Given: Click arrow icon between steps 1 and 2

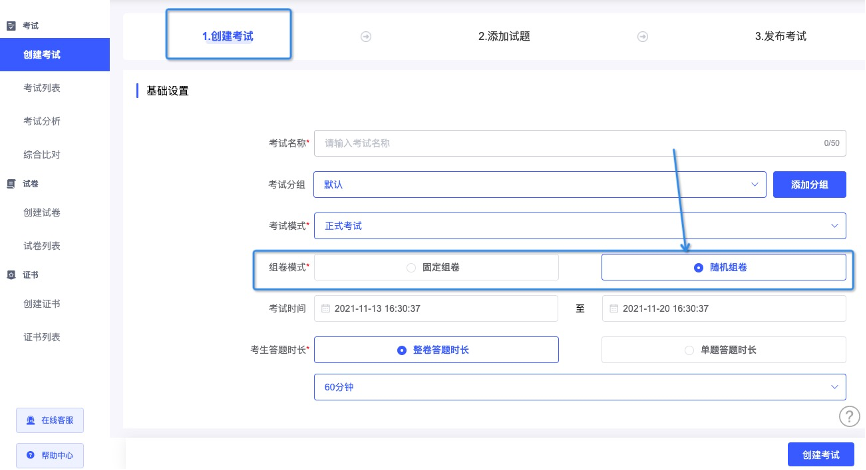Looking at the screenshot, I should click(366, 37).
